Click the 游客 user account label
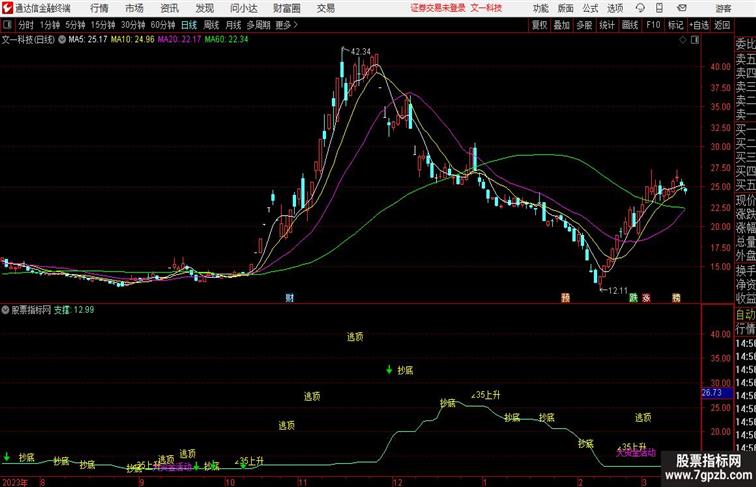Image resolution: width=756 pixels, height=487 pixels. [723, 8]
